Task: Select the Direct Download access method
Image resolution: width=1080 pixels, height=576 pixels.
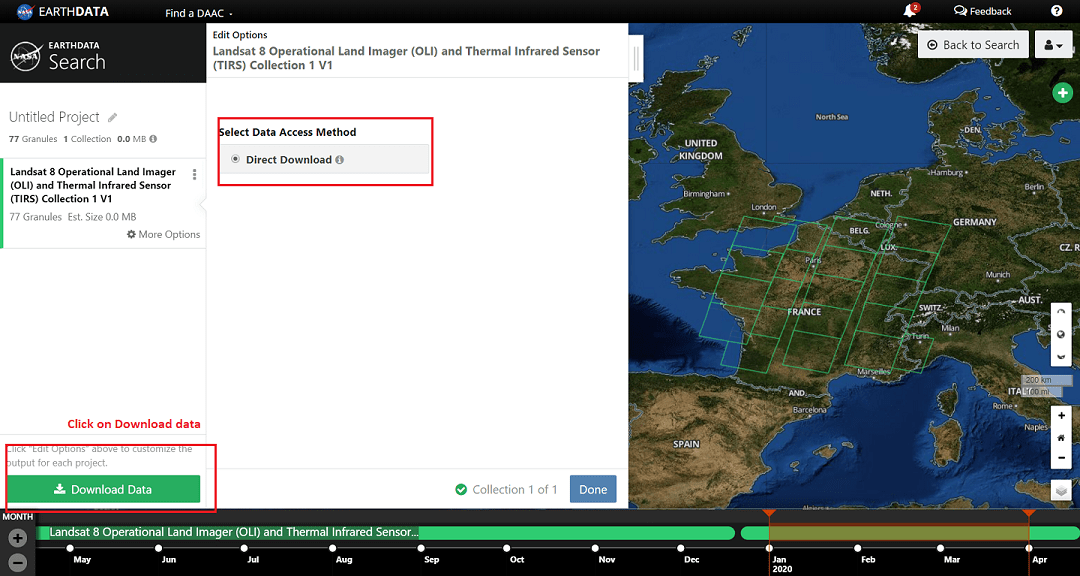Action: point(236,159)
